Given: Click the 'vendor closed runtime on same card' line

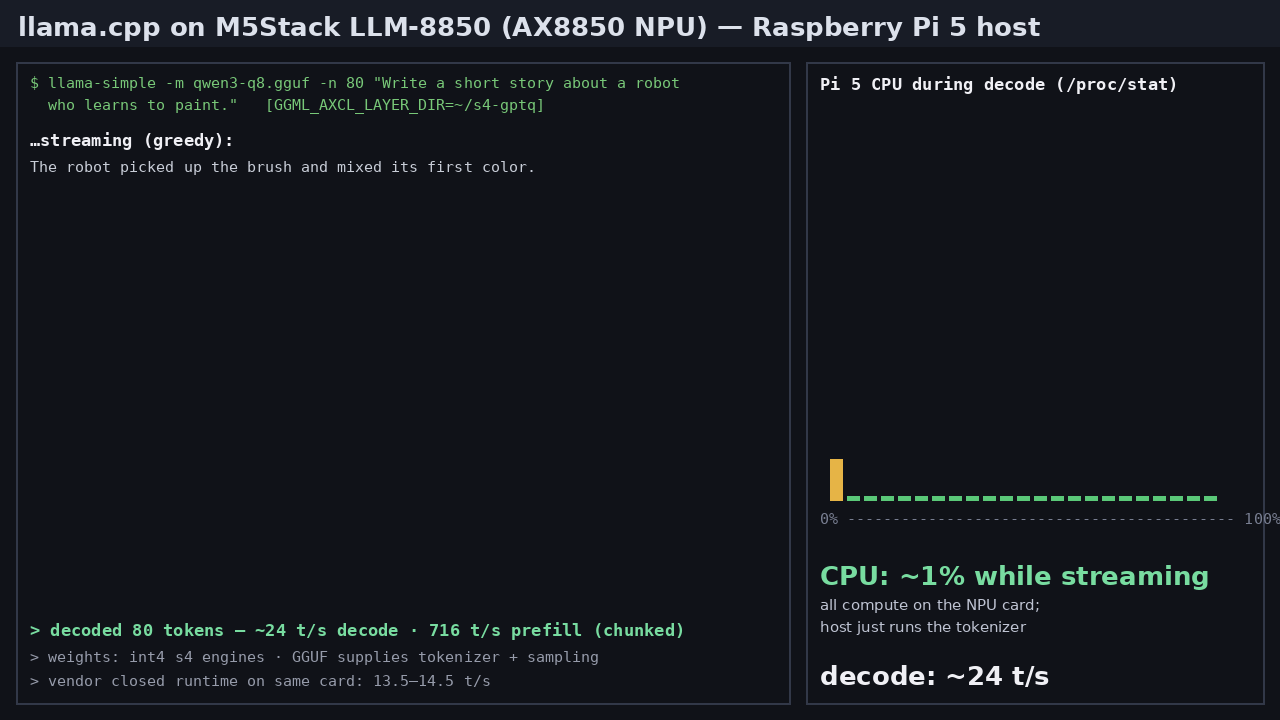Looking at the screenshot, I should (260, 682).
